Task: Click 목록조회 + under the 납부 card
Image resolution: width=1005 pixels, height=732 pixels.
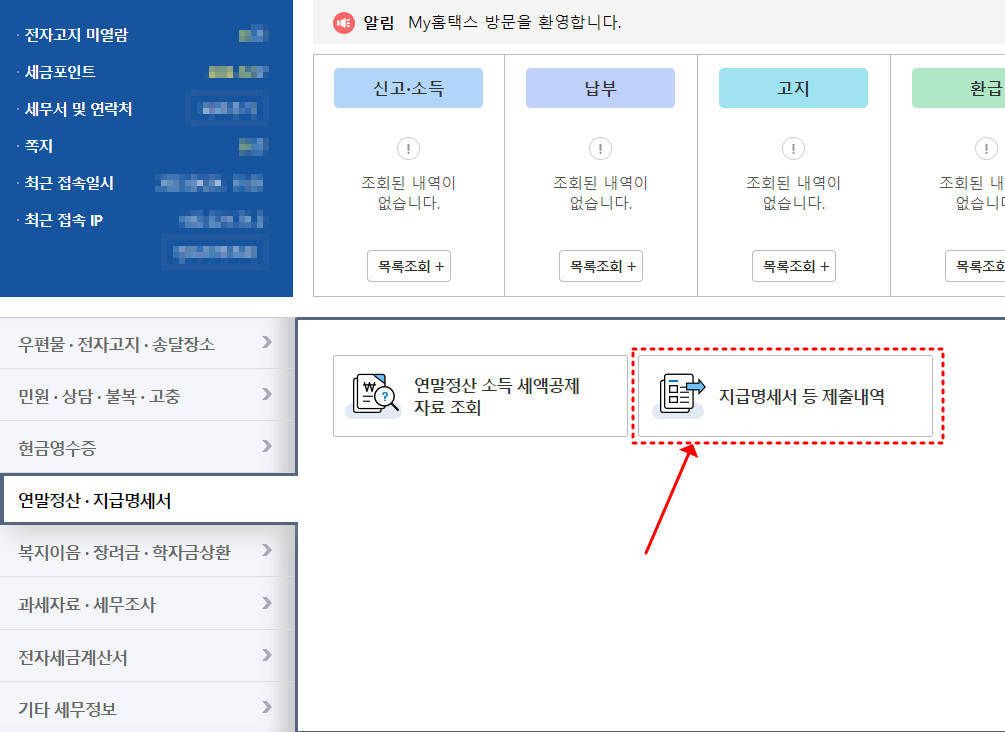Action: 600,265
